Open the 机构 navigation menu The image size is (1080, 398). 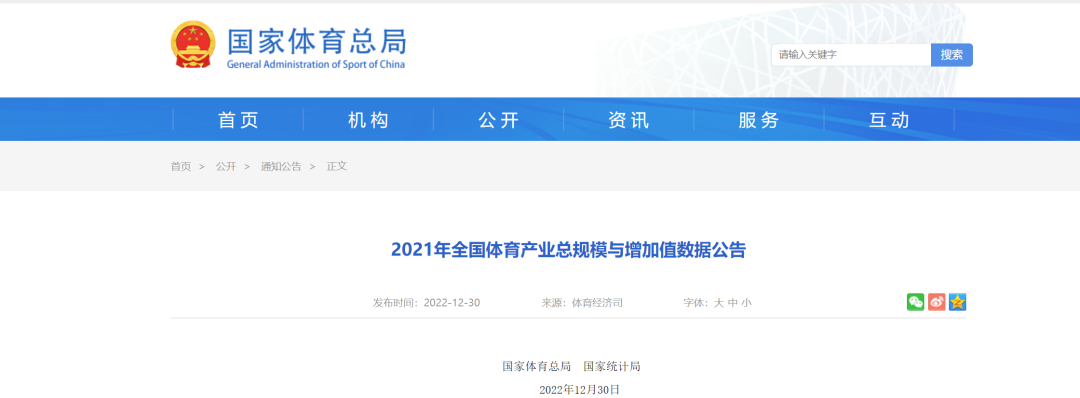pyautogui.click(x=368, y=120)
